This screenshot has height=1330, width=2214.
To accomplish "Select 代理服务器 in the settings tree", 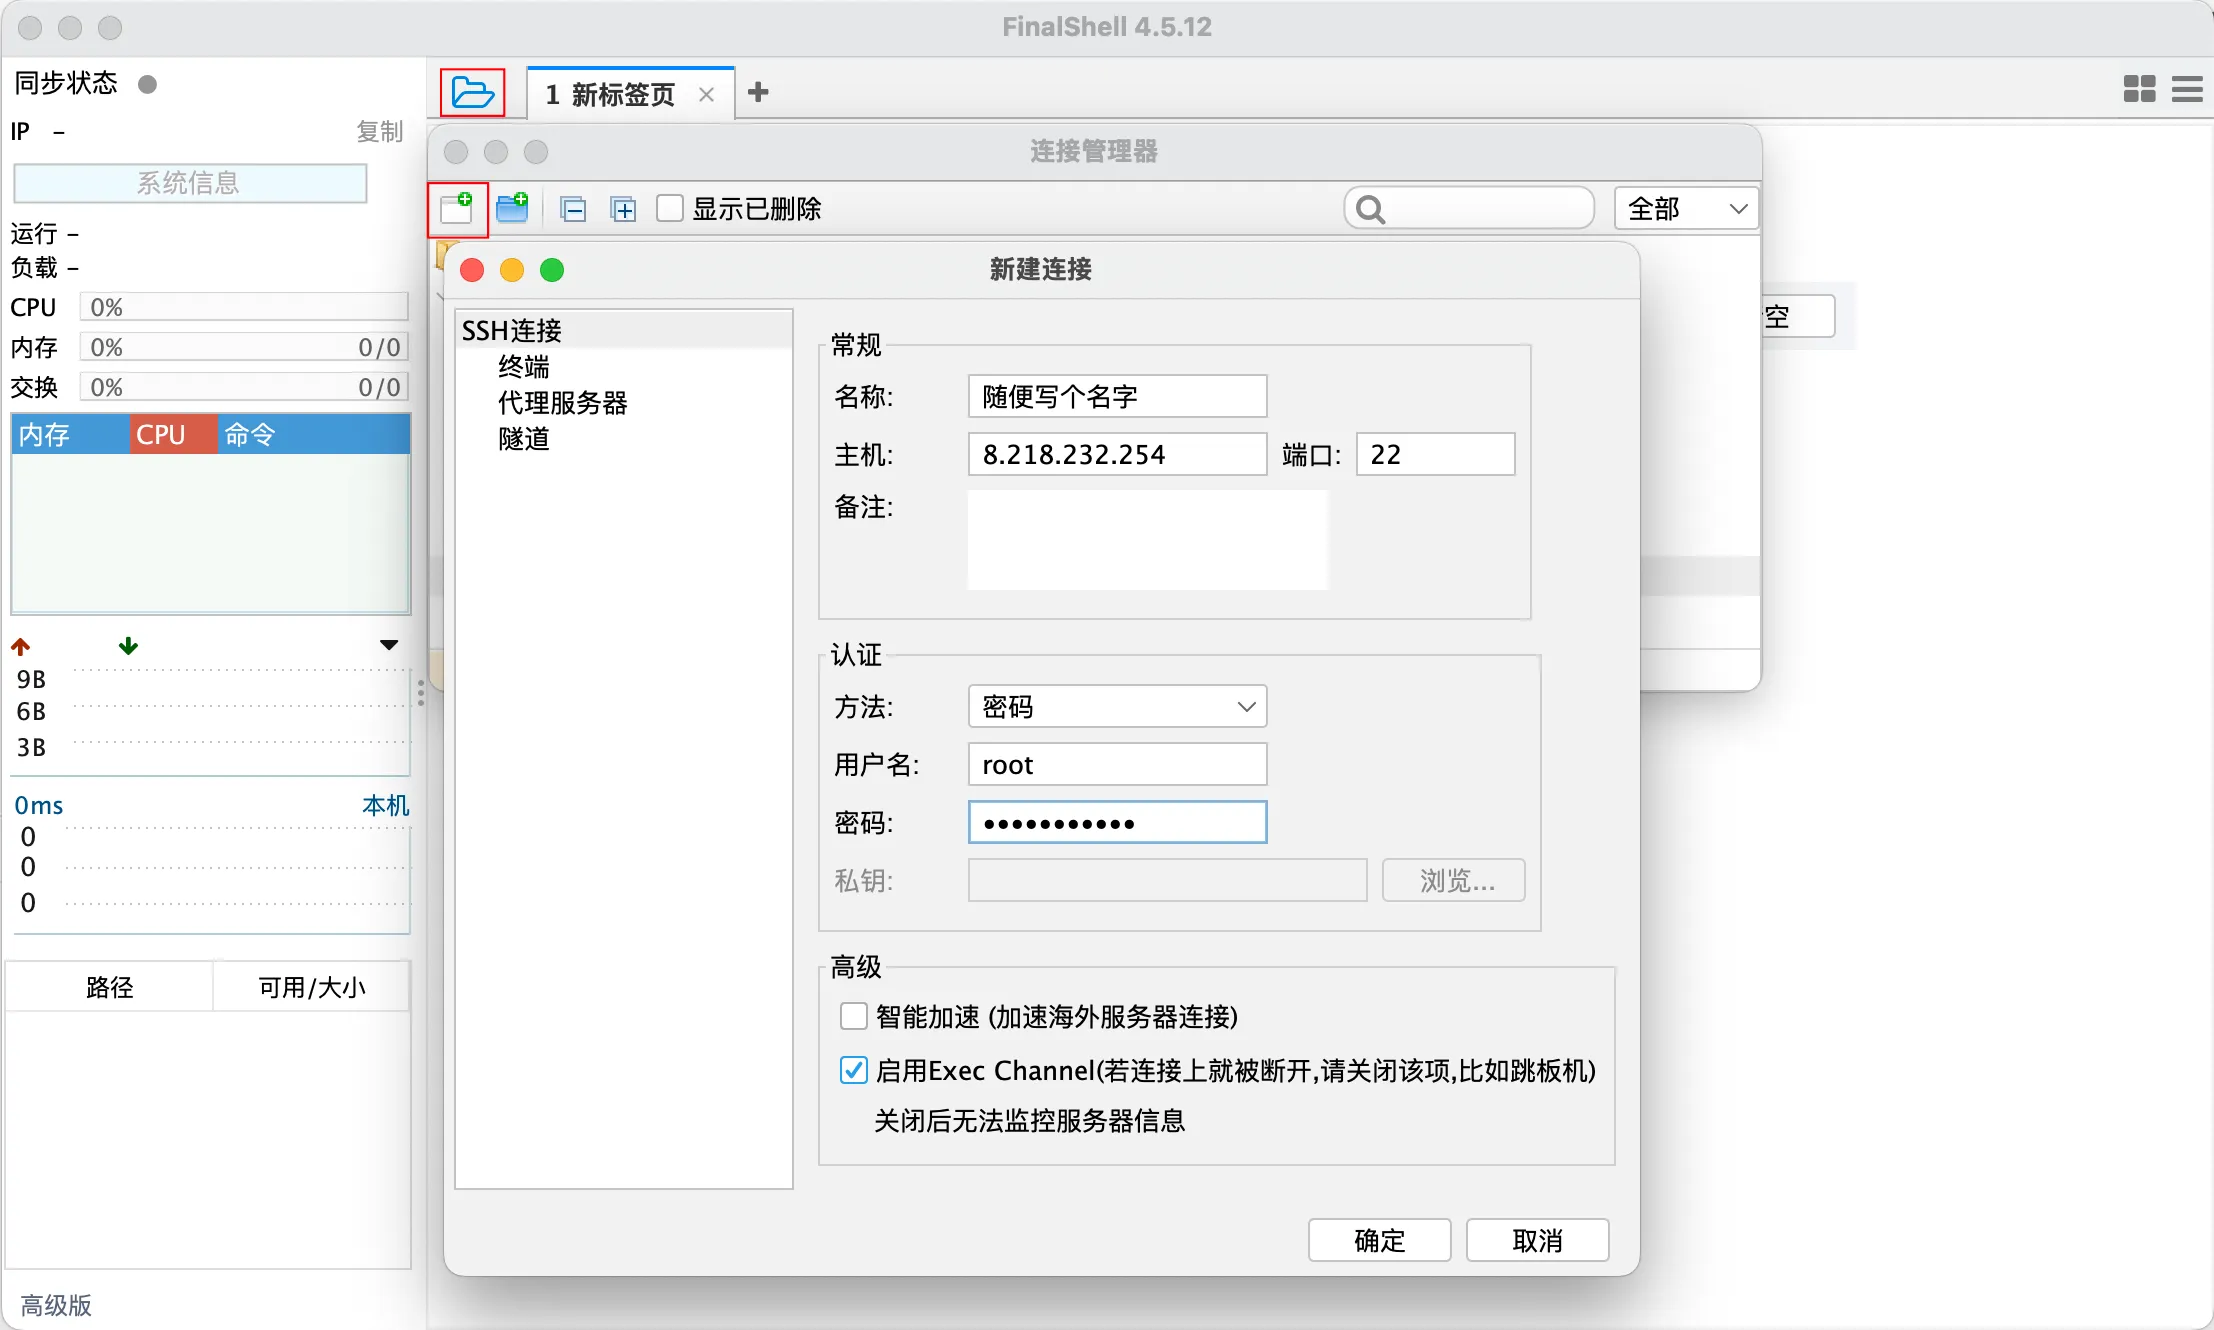I will (x=563, y=402).
